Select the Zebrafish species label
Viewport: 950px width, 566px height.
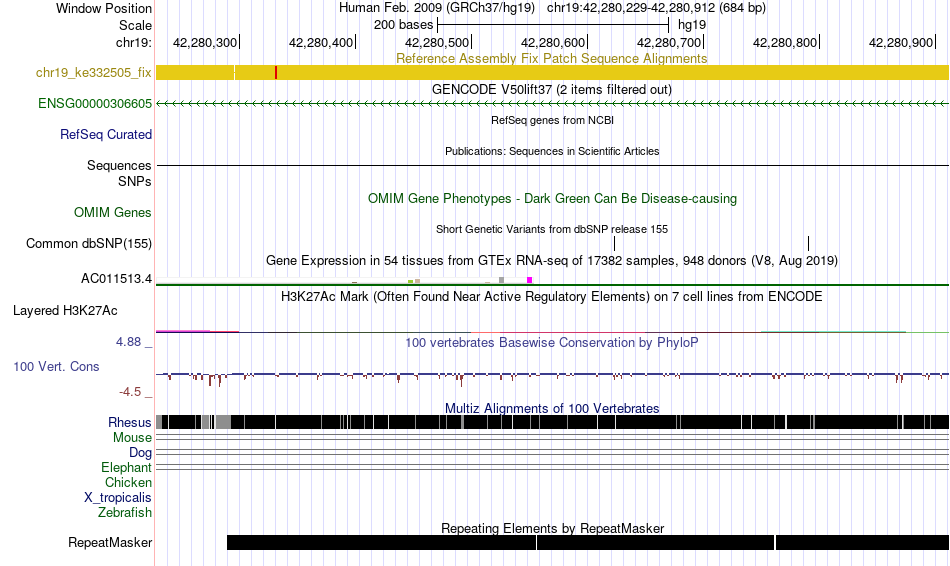click(125, 513)
